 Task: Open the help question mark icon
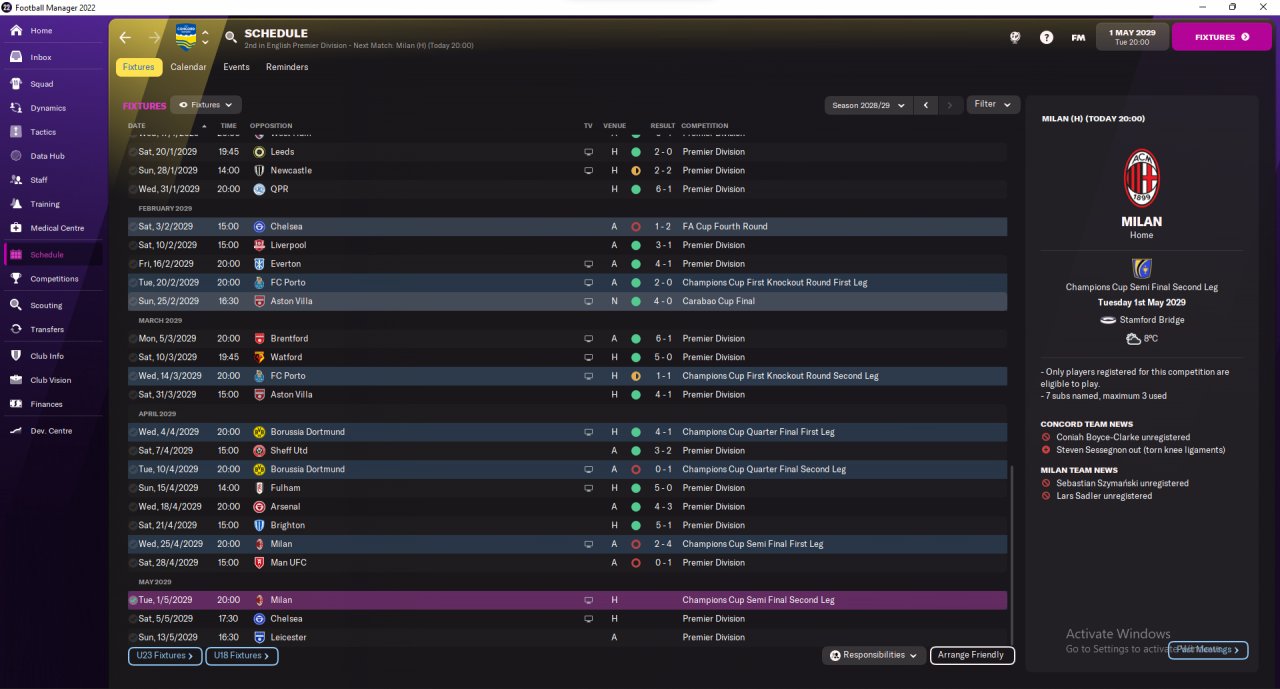1046,37
